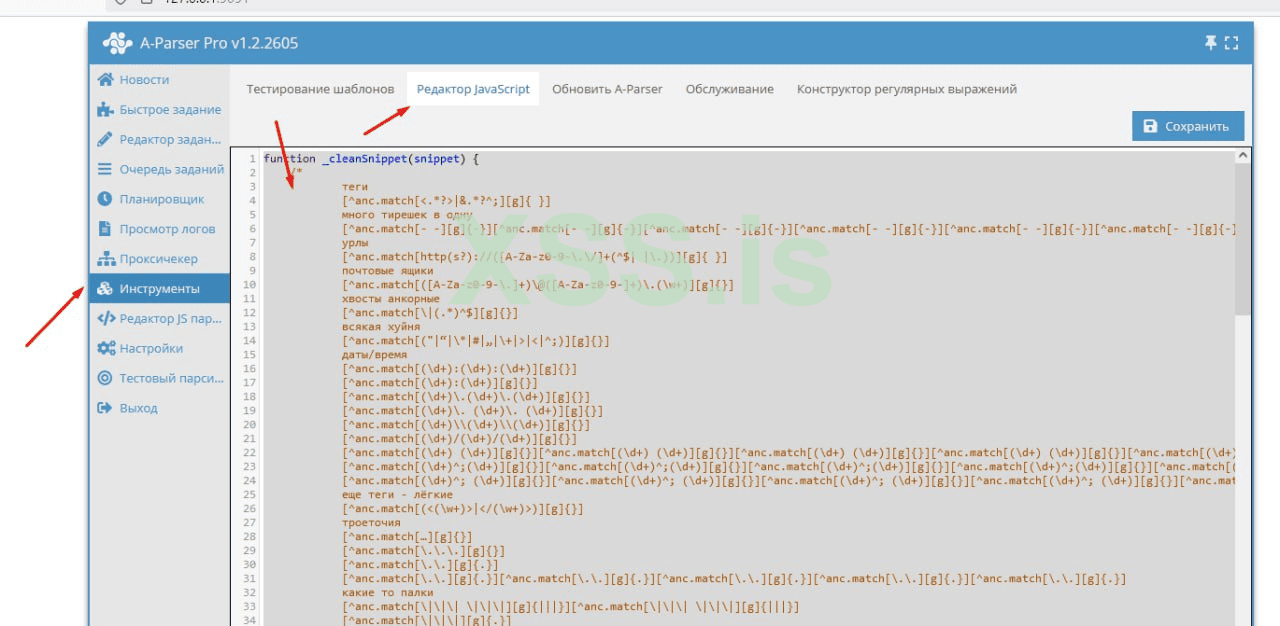Click the cubes icon for Инструменты

105,289
